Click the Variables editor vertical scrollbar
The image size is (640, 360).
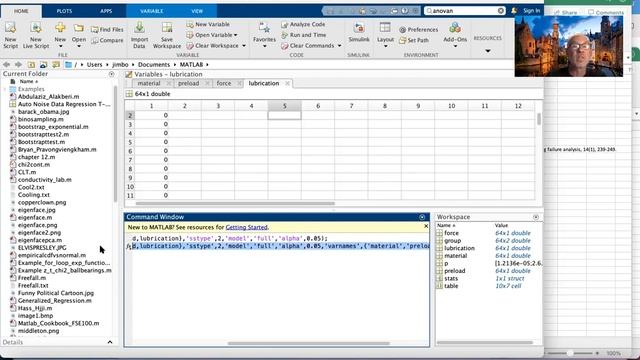point(539,119)
